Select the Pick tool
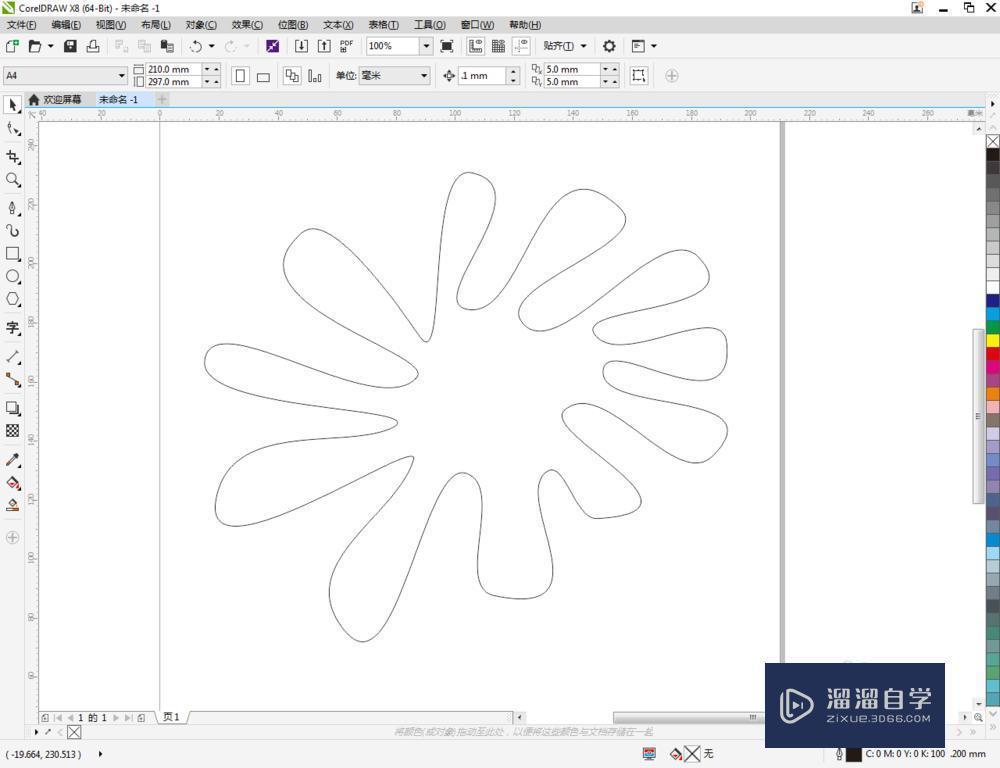The height and width of the screenshot is (768, 1000). coord(13,104)
